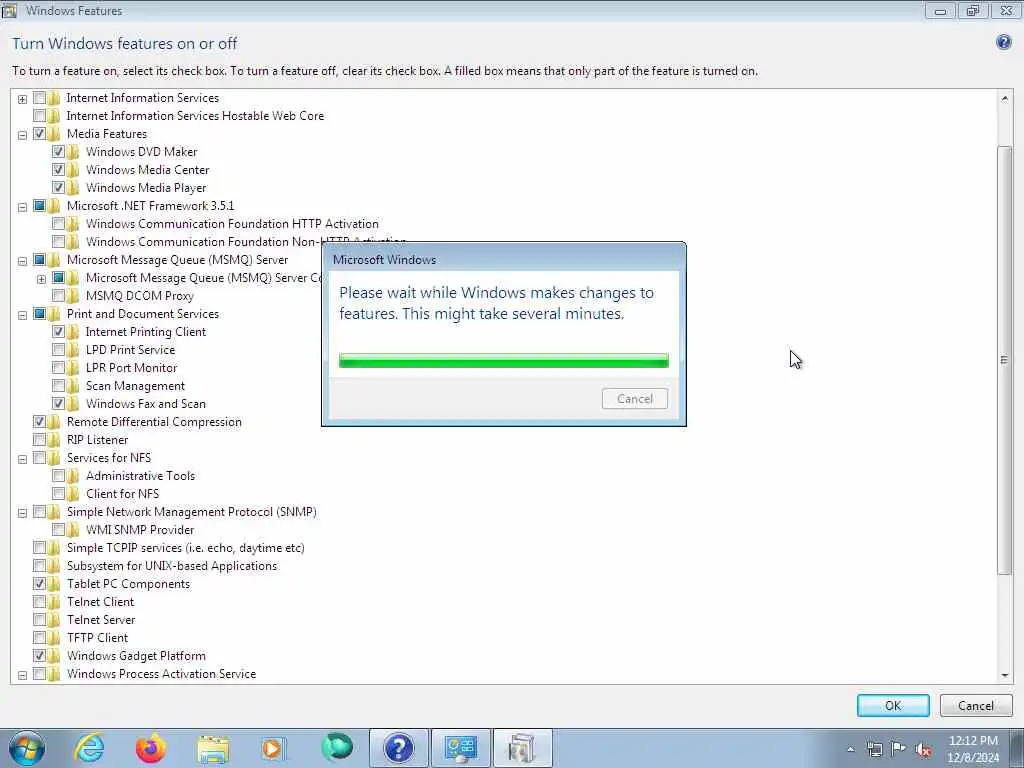The height and width of the screenshot is (768, 1024).
Task: Open Windows Explorer folder taskbar icon
Action: pos(213,749)
